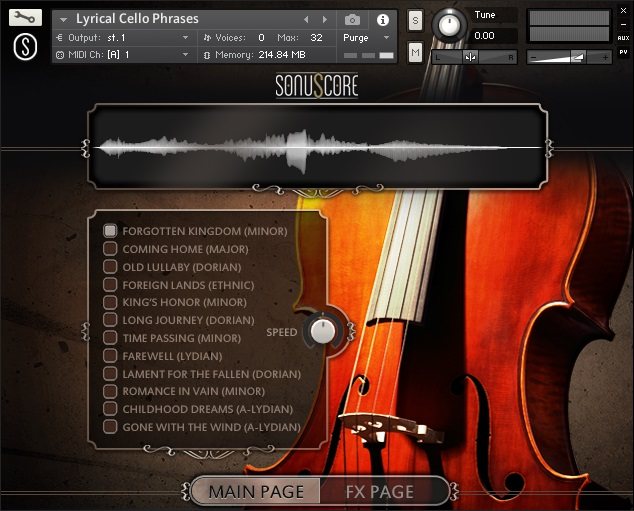Image resolution: width=634 pixels, height=511 pixels.
Task: Open instrument info with the i icon
Action: 383,20
